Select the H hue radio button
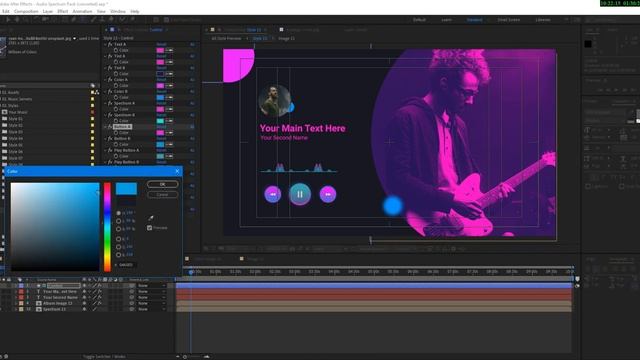The height and width of the screenshot is (360, 640). [118, 213]
